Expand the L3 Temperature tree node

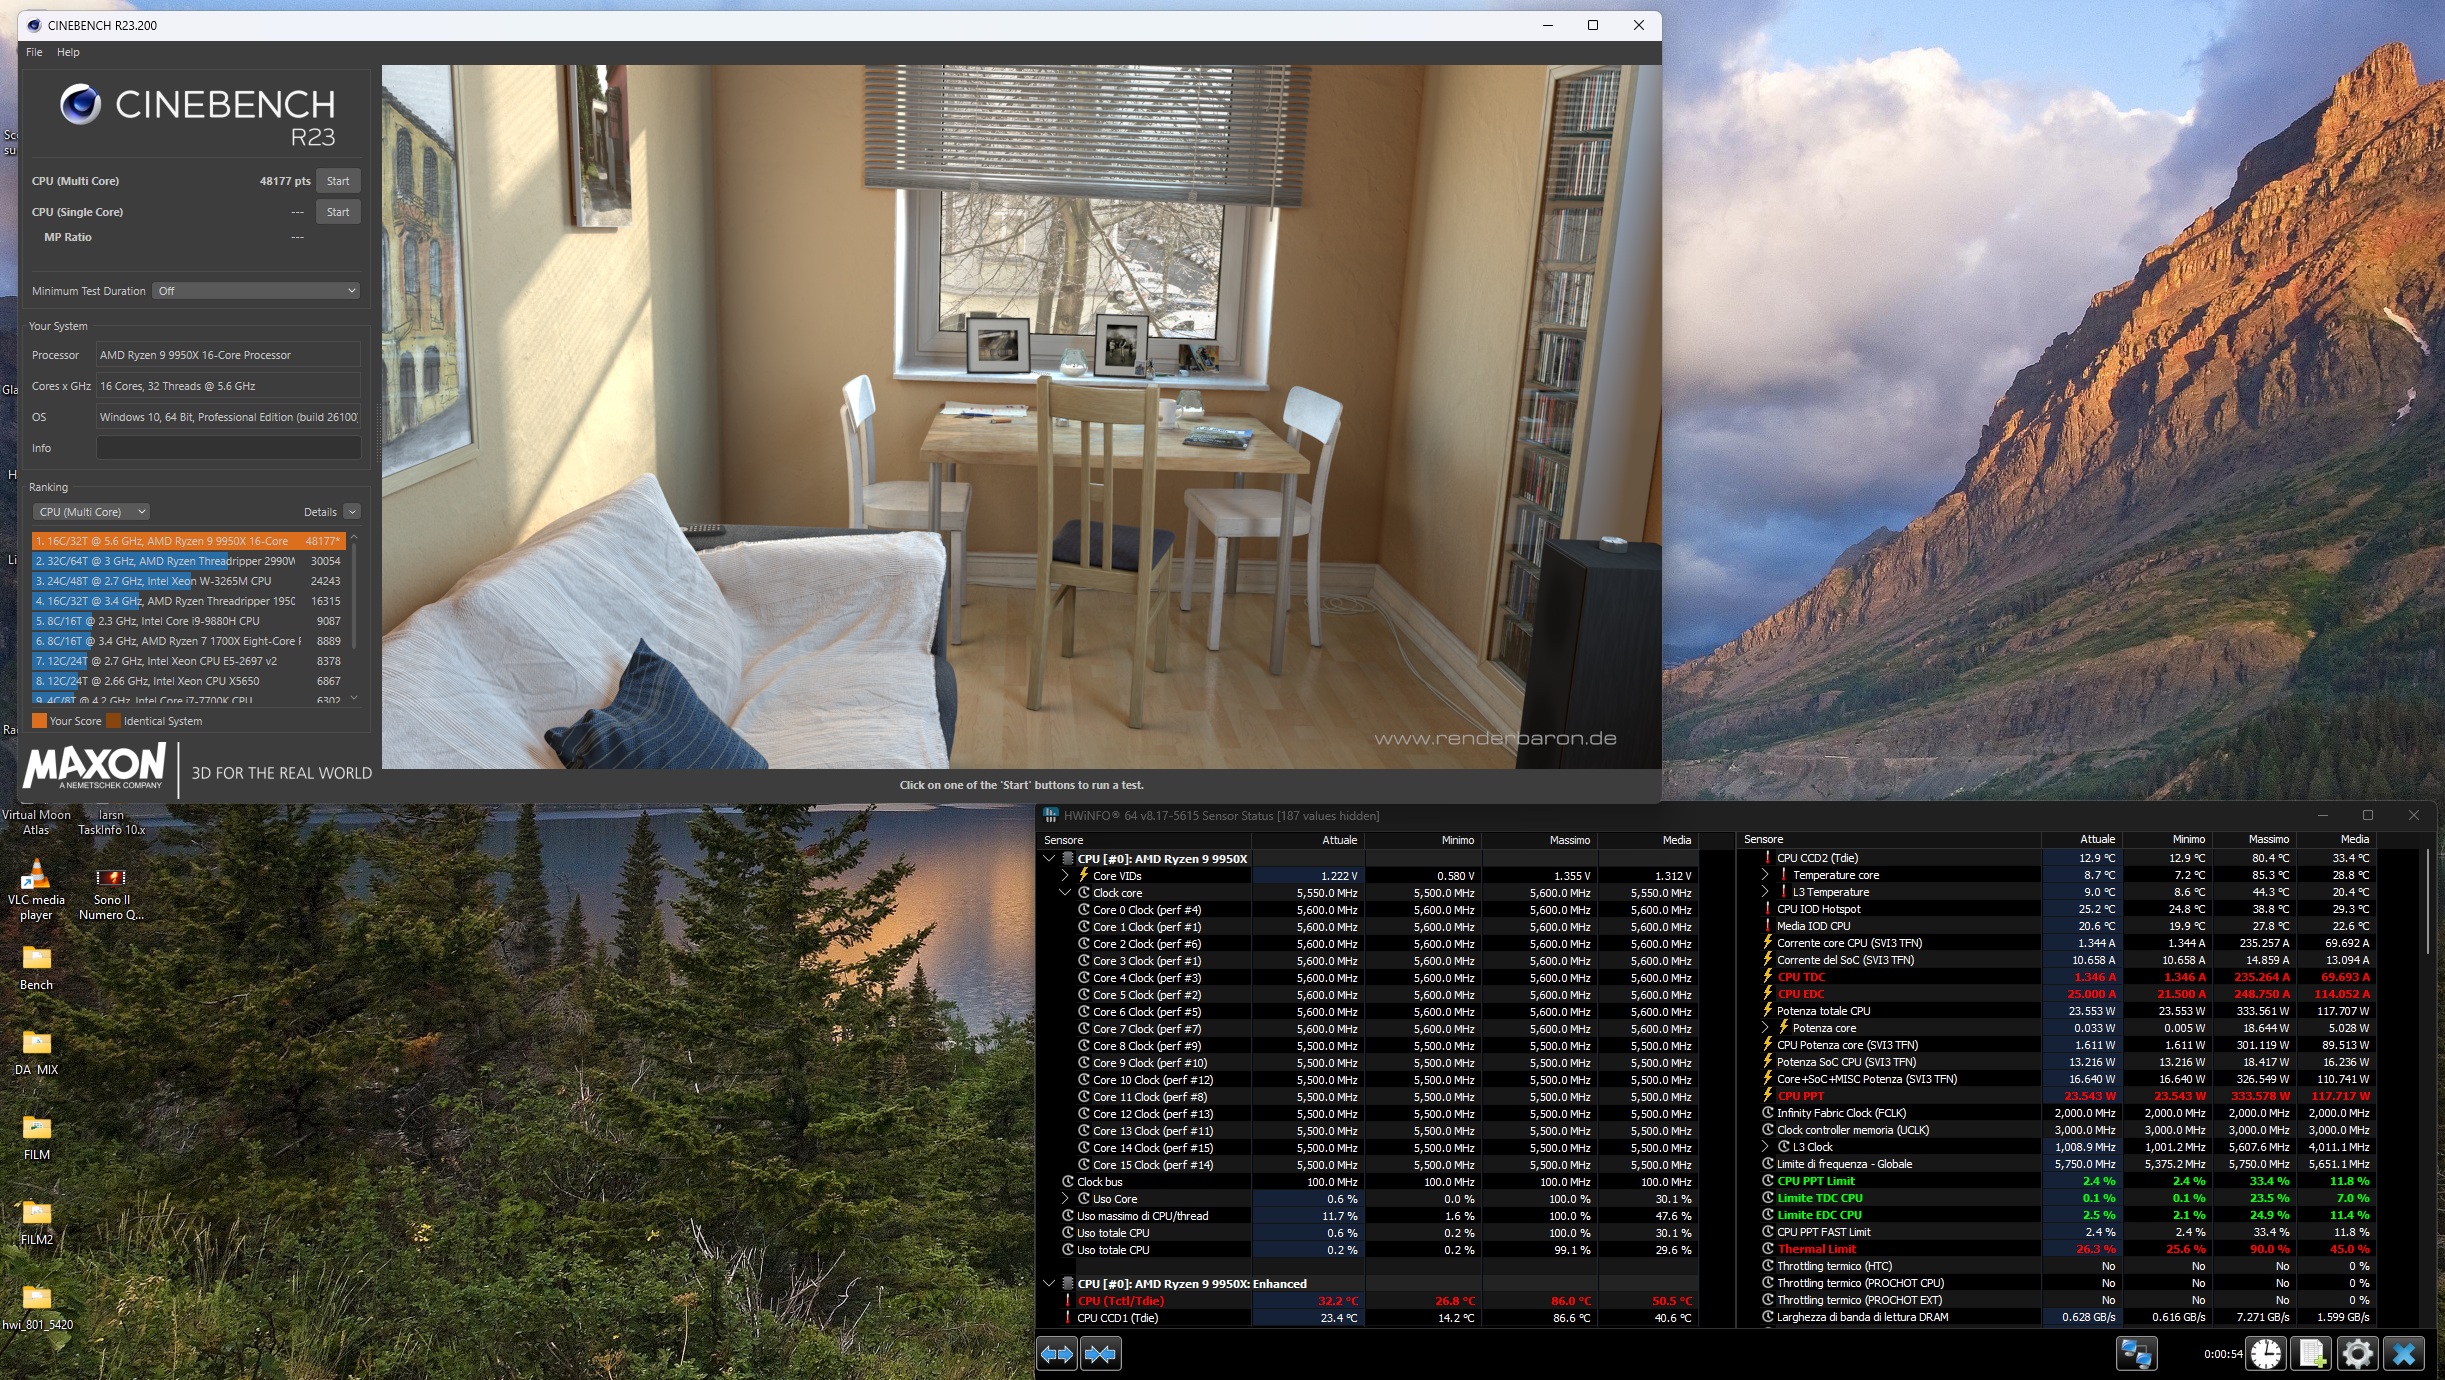(x=1765, y=892)
